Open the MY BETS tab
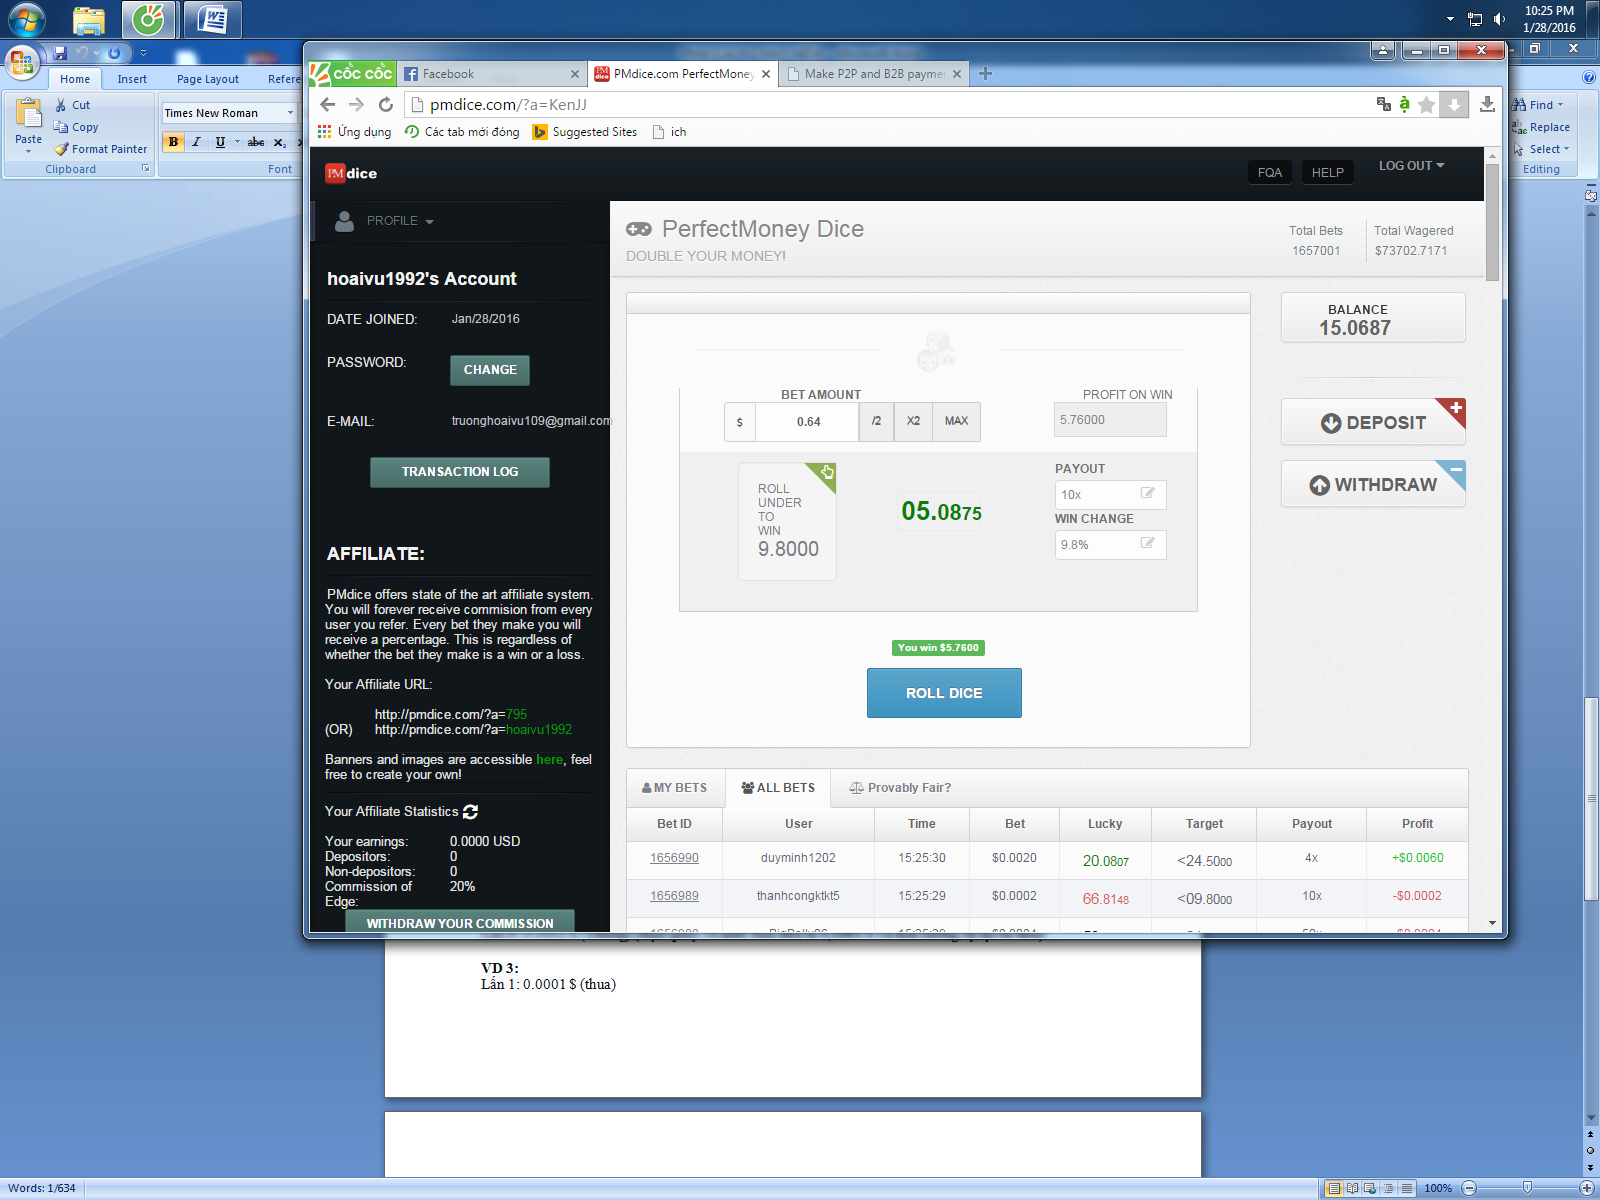 pyautogui.click(x=675, y=788)
